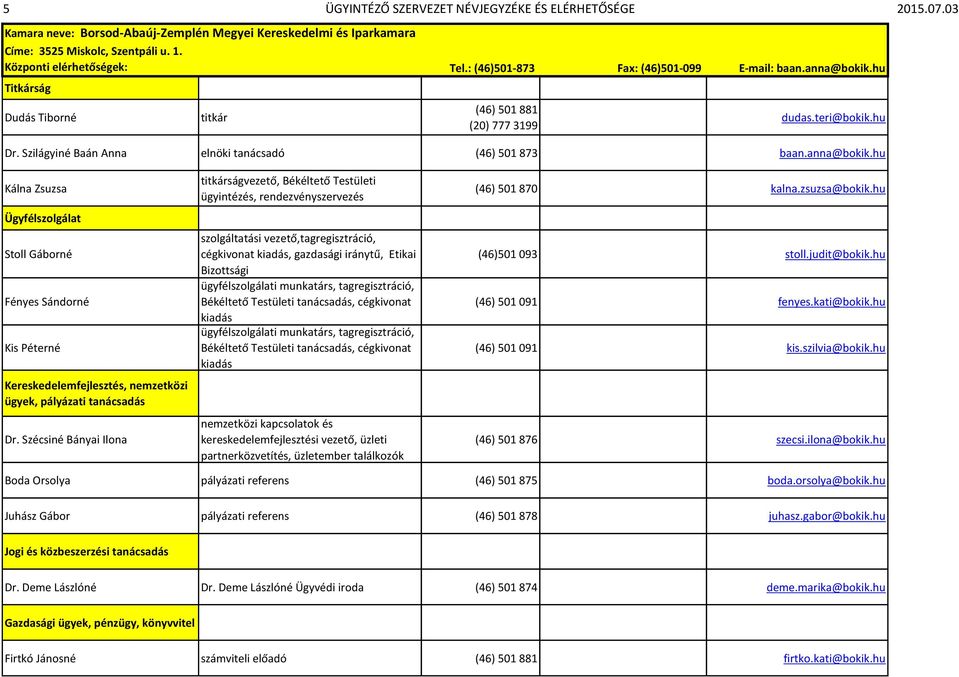Click the name cell Dr. Deme Lászlóné

tap(100, 587)
